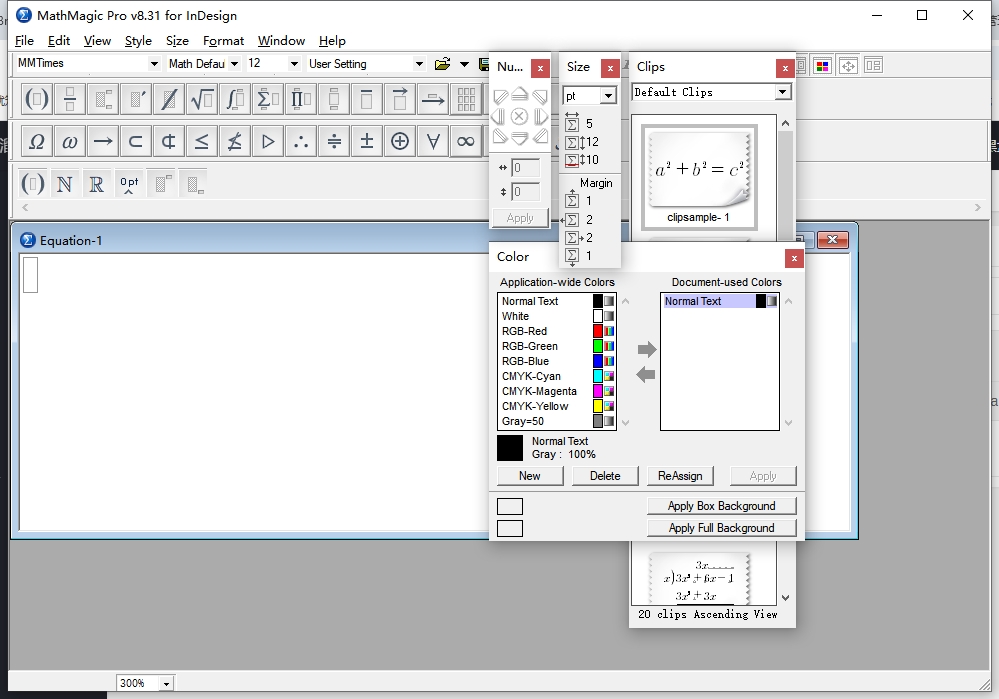Insert the omega symbol
Viewport: 999px width, 699px height.
click(x=70, y=141)
